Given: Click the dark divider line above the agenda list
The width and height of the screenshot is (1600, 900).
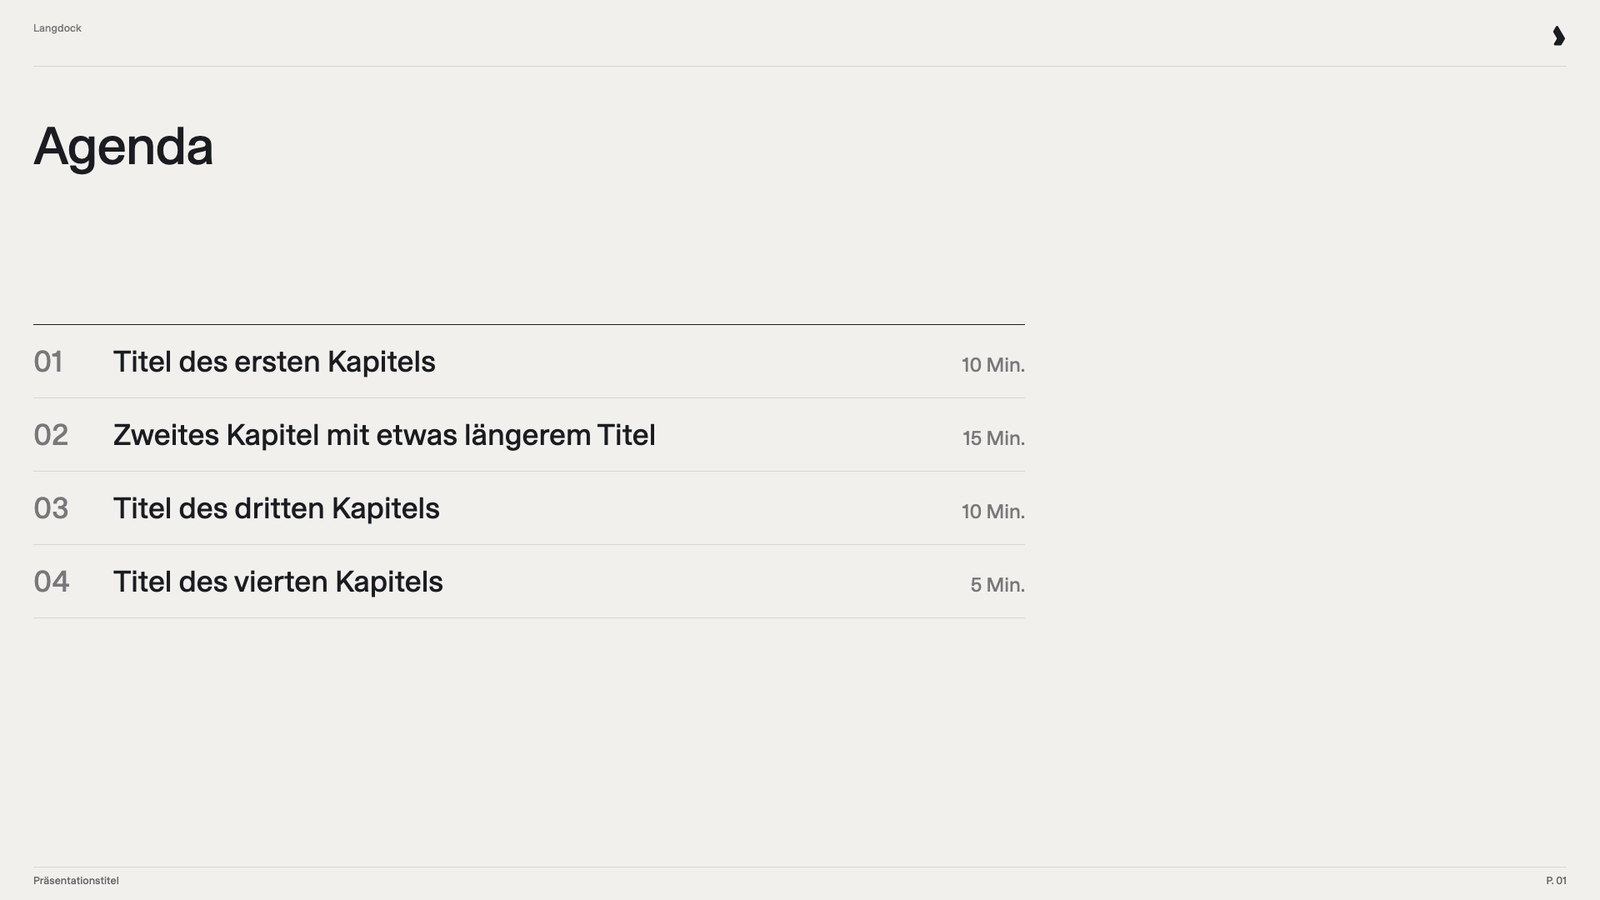Looking at the screenshot, I should coord(529,324).
